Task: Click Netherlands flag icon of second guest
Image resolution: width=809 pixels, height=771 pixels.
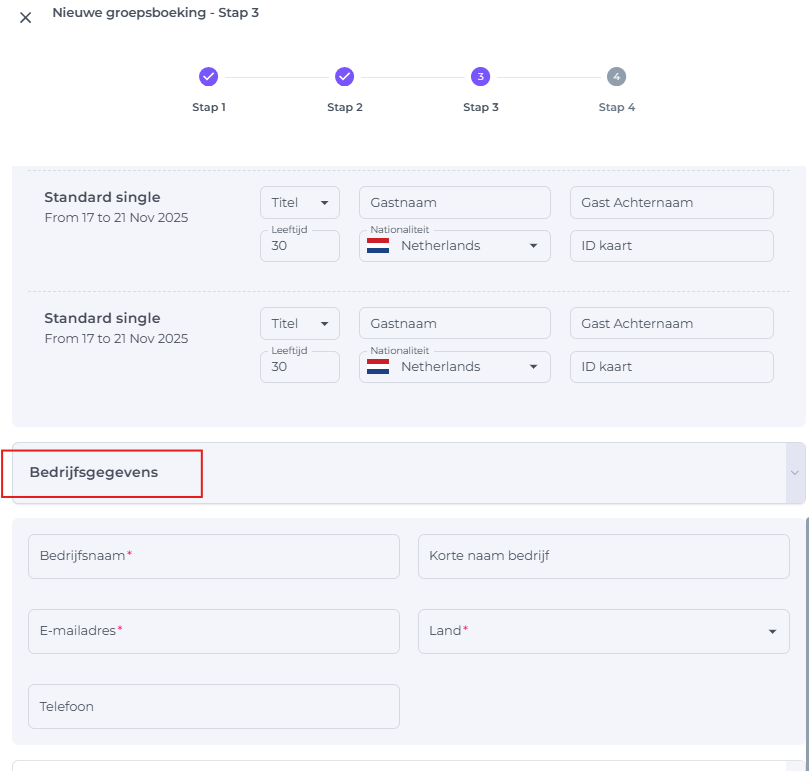Action: [x=378, y=367]
